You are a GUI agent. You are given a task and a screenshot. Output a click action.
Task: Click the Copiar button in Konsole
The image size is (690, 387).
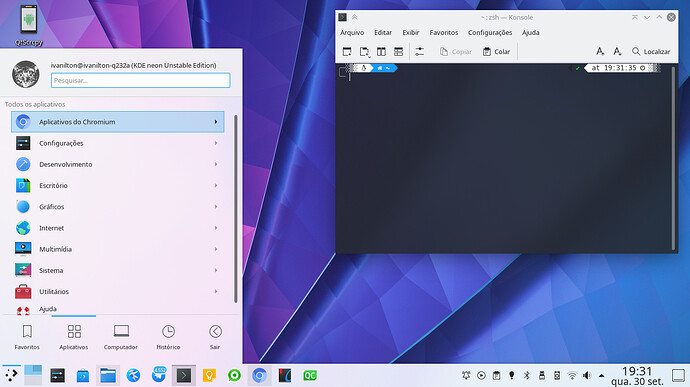456,52
